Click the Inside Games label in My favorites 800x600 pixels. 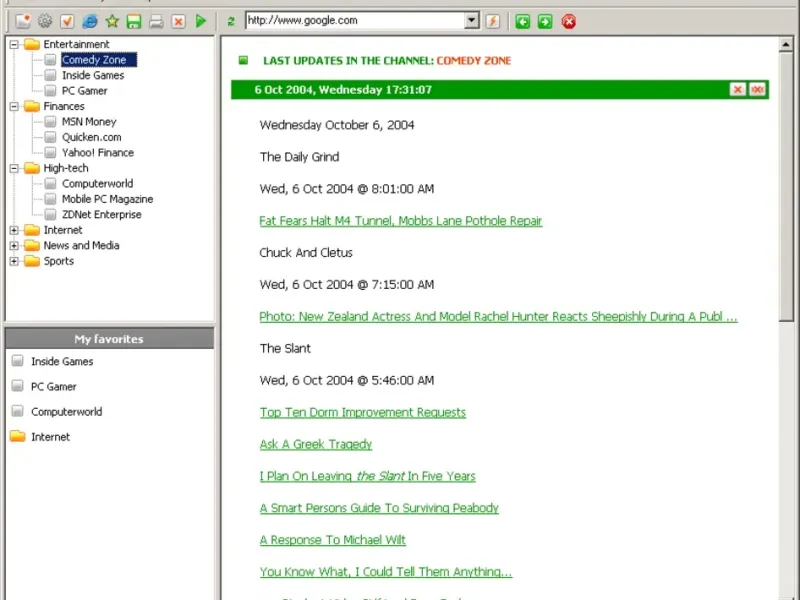pos(62,361)
